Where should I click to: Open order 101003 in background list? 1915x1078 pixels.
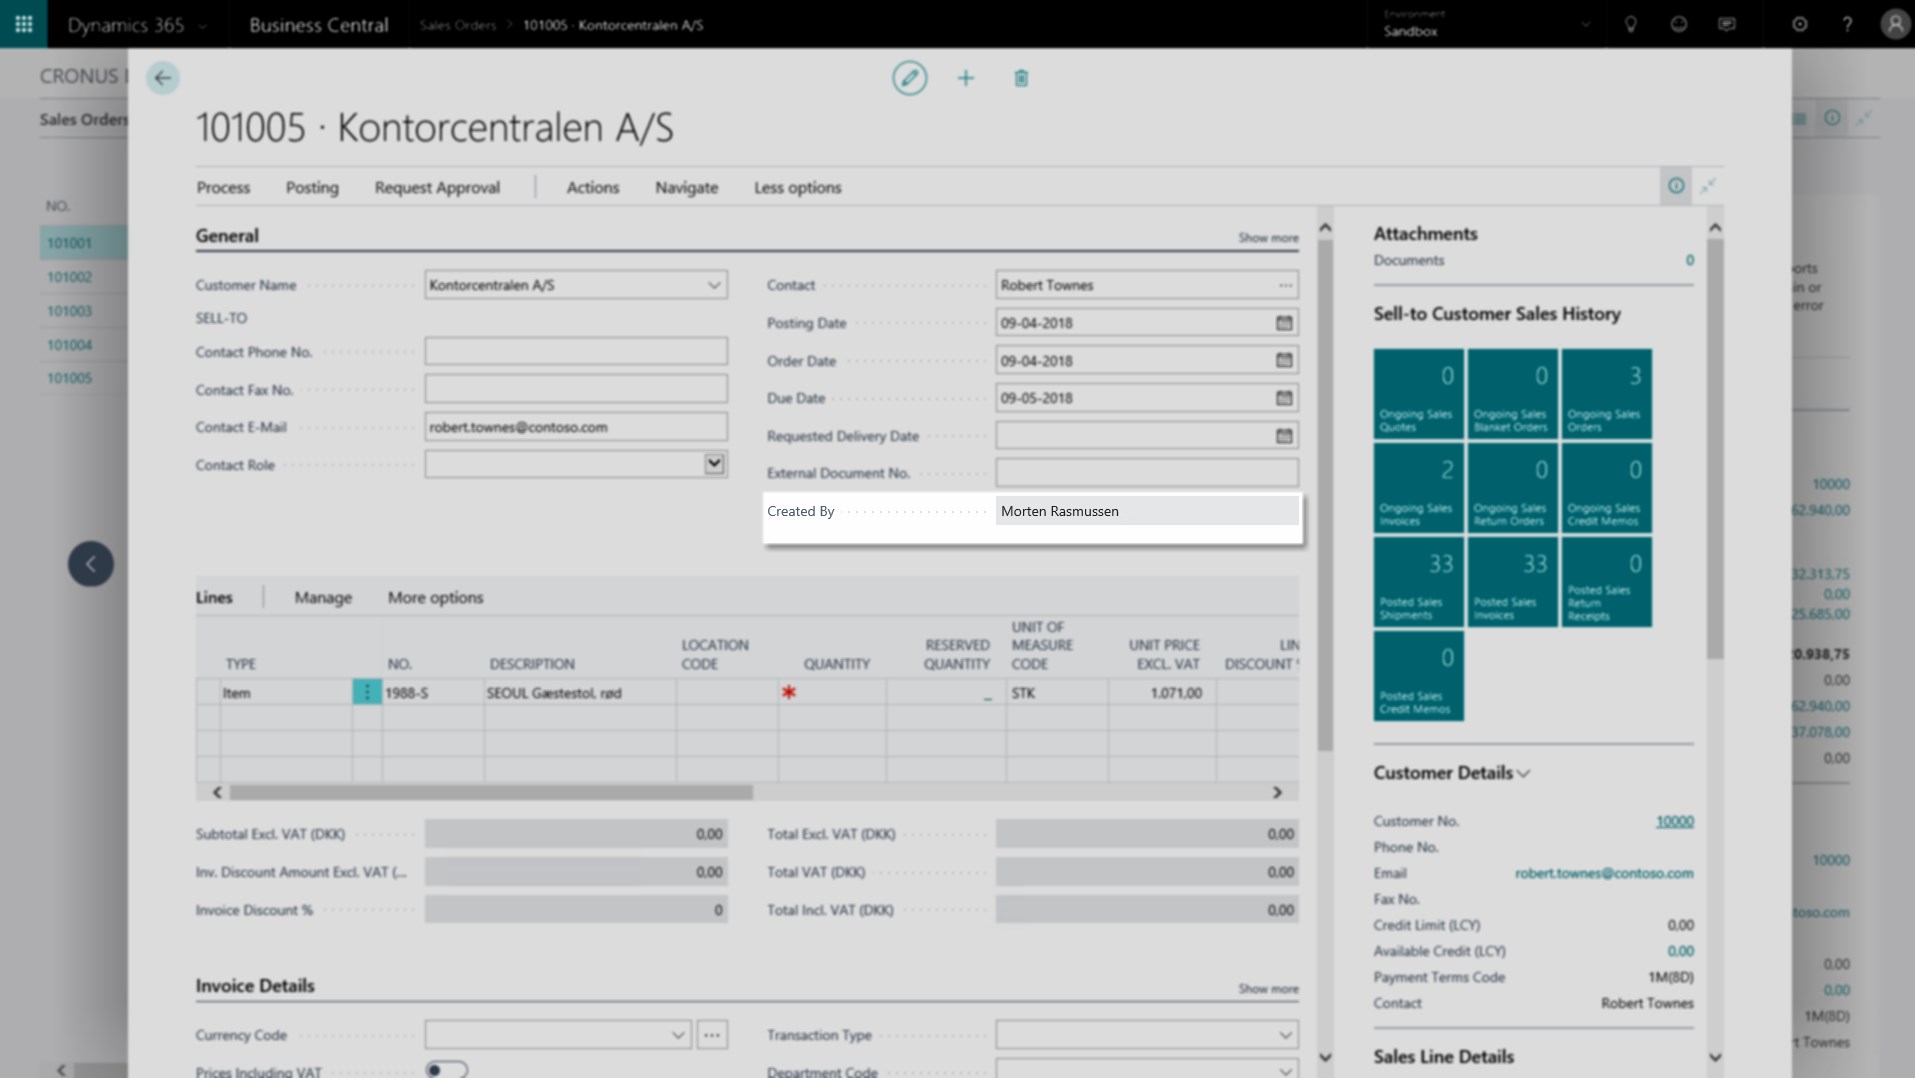[x=70, y=311]
